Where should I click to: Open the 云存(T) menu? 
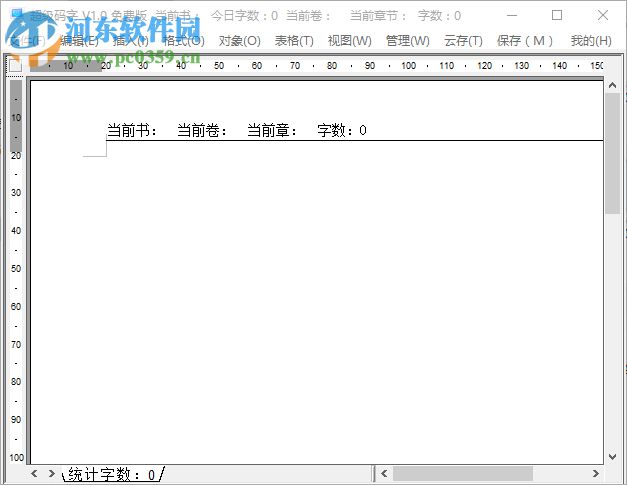pos(463,41)
